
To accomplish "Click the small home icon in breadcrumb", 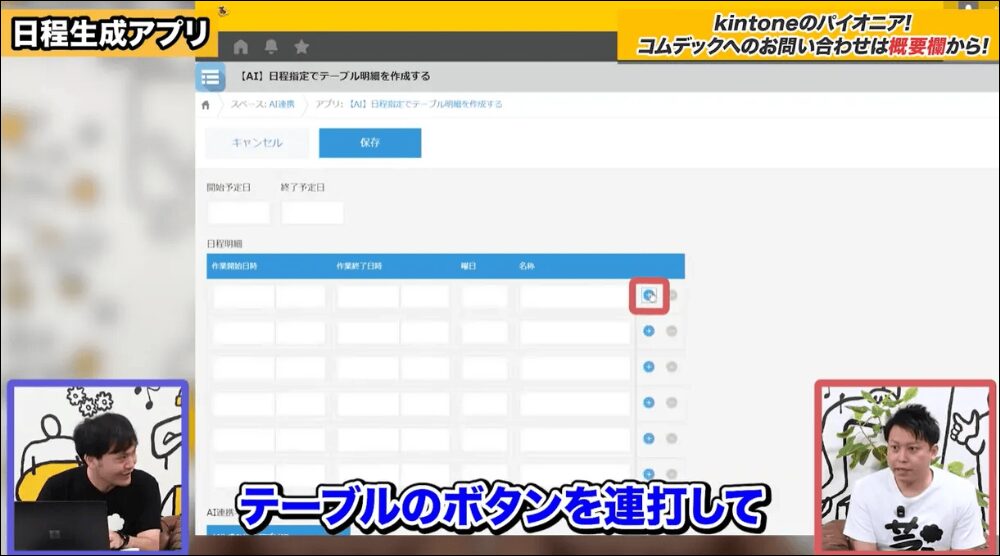I will 205,105.
